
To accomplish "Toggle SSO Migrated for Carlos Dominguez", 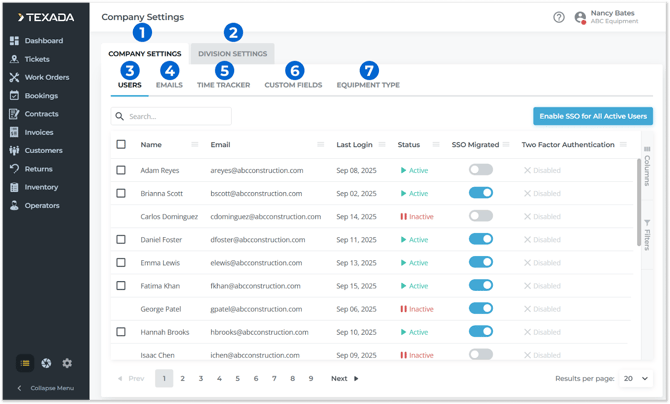I will [x=481, y=216].
